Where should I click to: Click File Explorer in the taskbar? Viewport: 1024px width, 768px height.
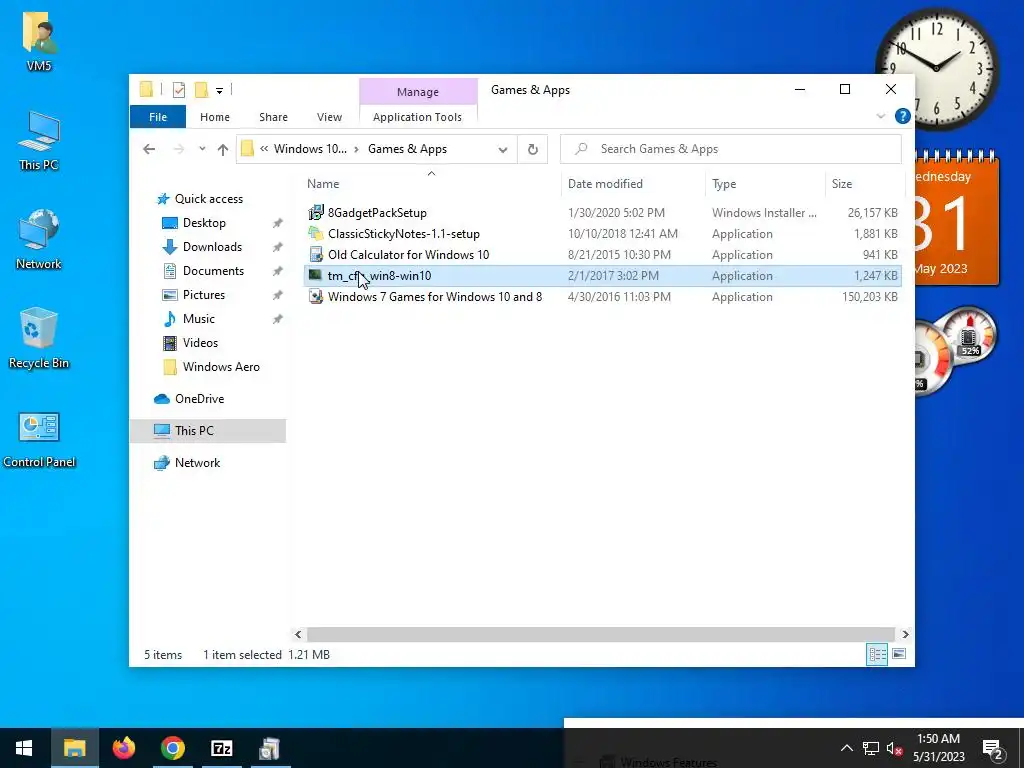74,748
